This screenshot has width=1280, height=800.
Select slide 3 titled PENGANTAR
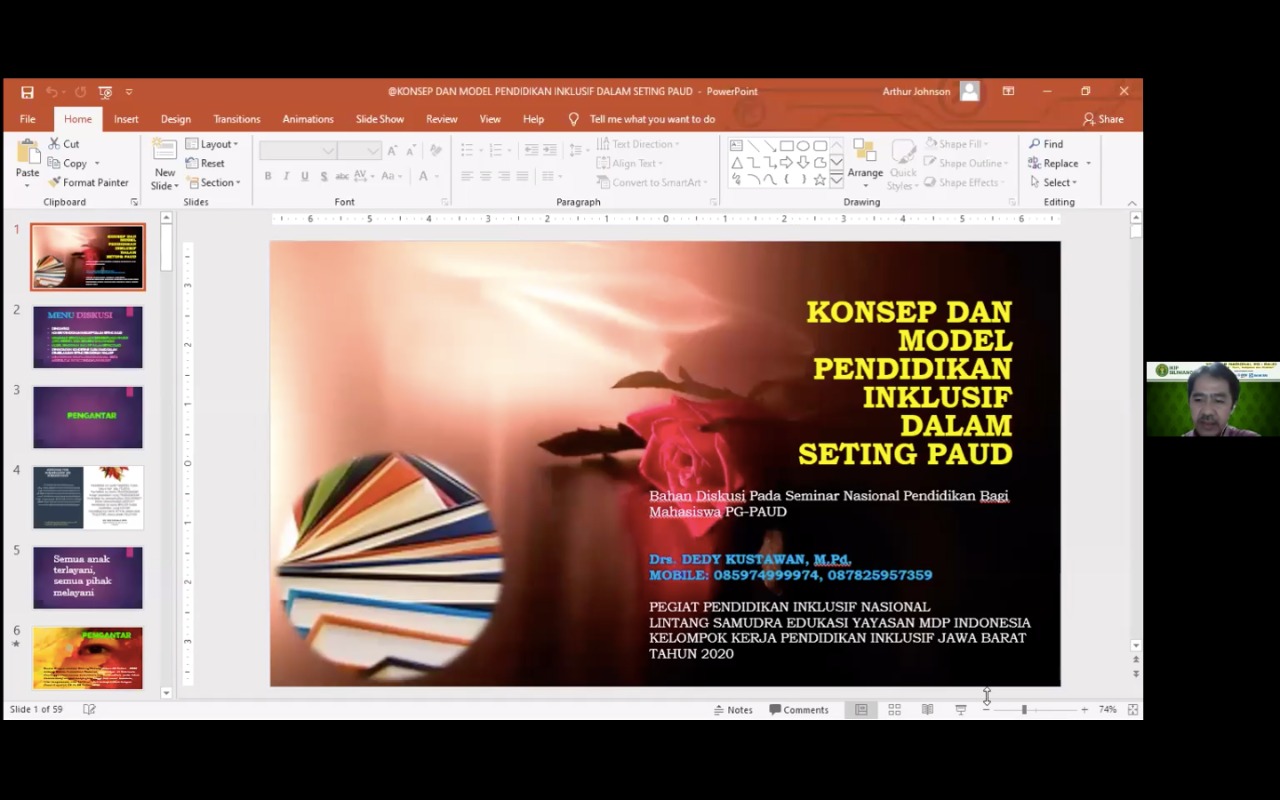point(88,416)
